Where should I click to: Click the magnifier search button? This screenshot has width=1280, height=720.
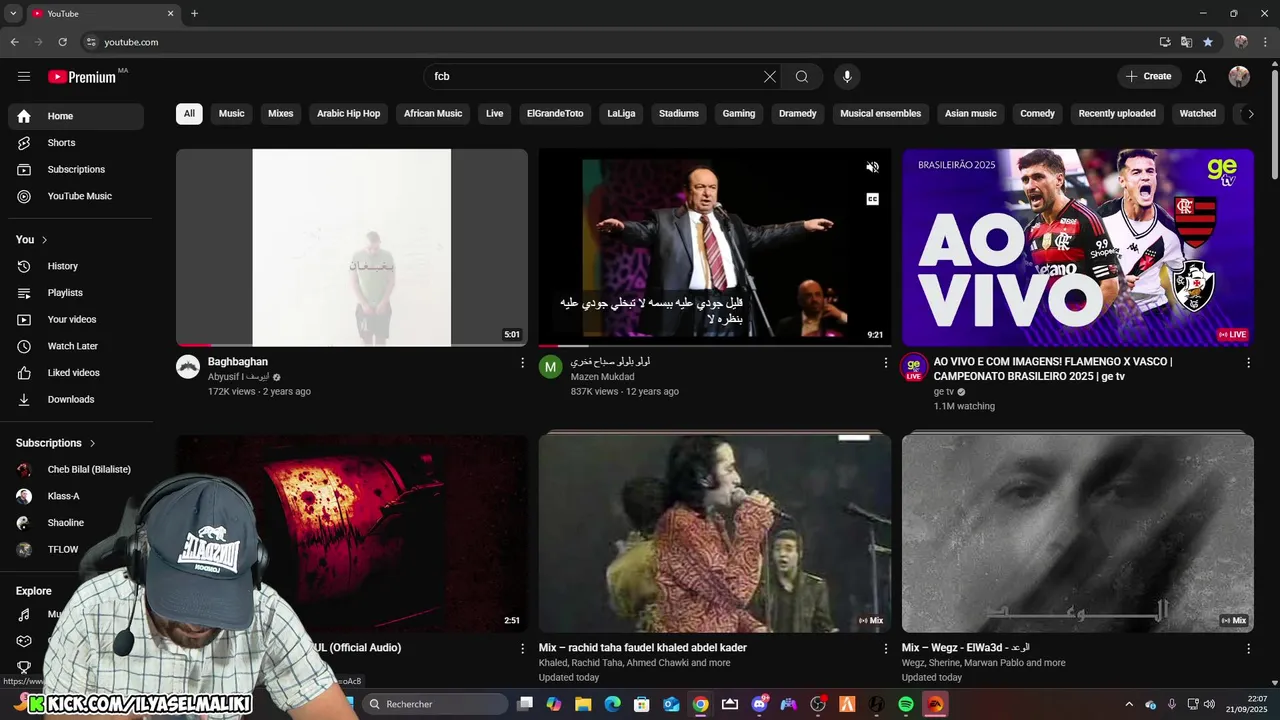pyautogui.click(x=802, y=76)
